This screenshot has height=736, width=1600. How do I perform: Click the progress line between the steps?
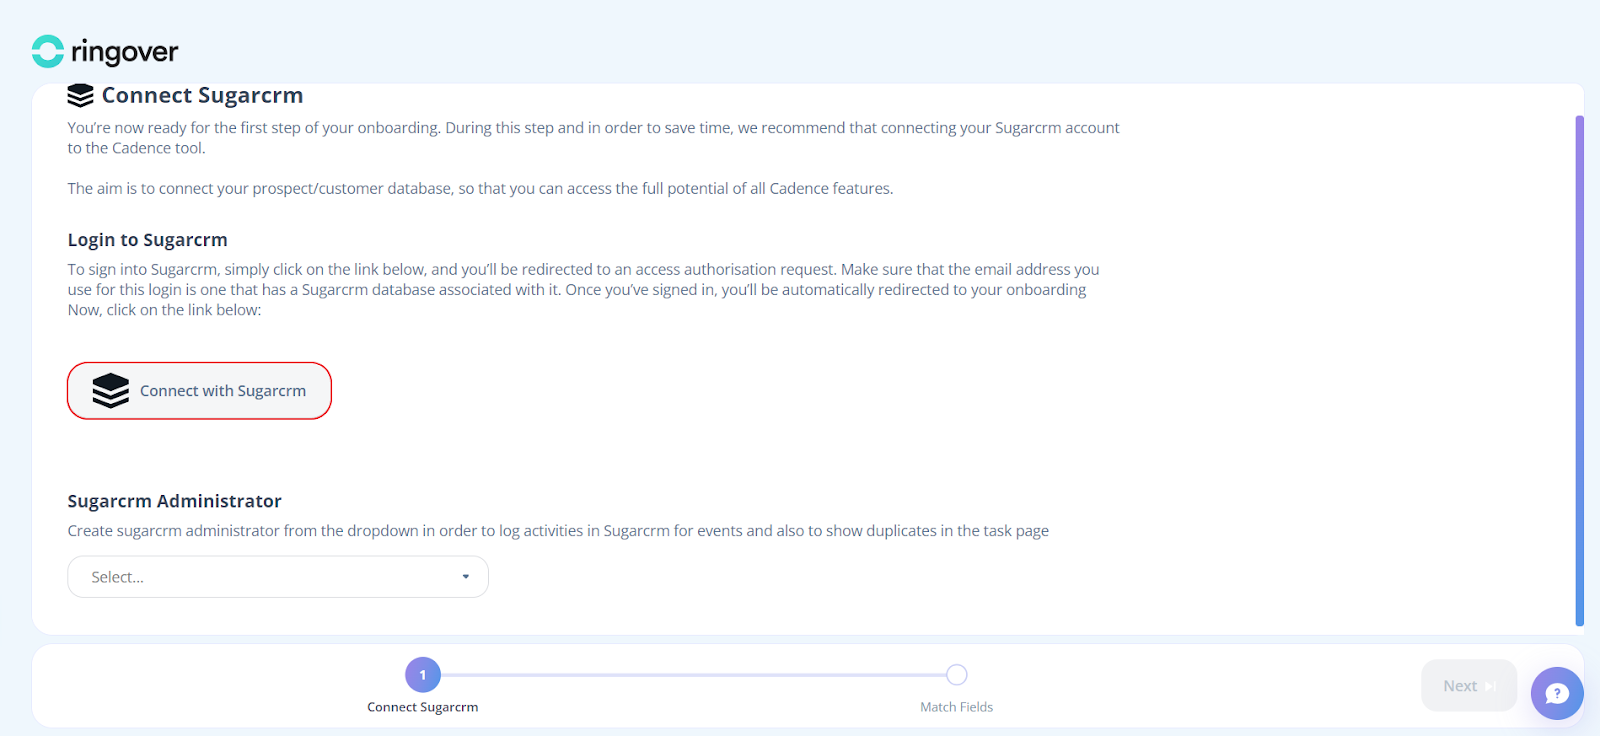coord(693,675)
